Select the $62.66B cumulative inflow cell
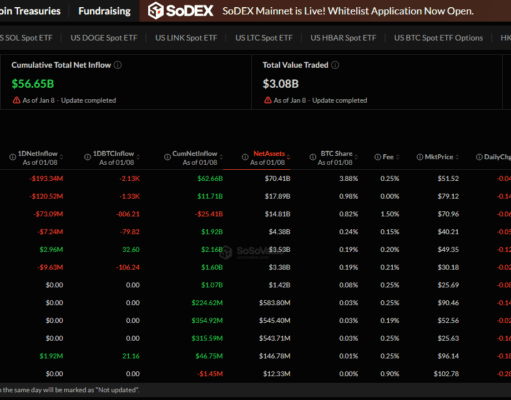The height and width of the screenshot is (400, 511). pos(210,179)
